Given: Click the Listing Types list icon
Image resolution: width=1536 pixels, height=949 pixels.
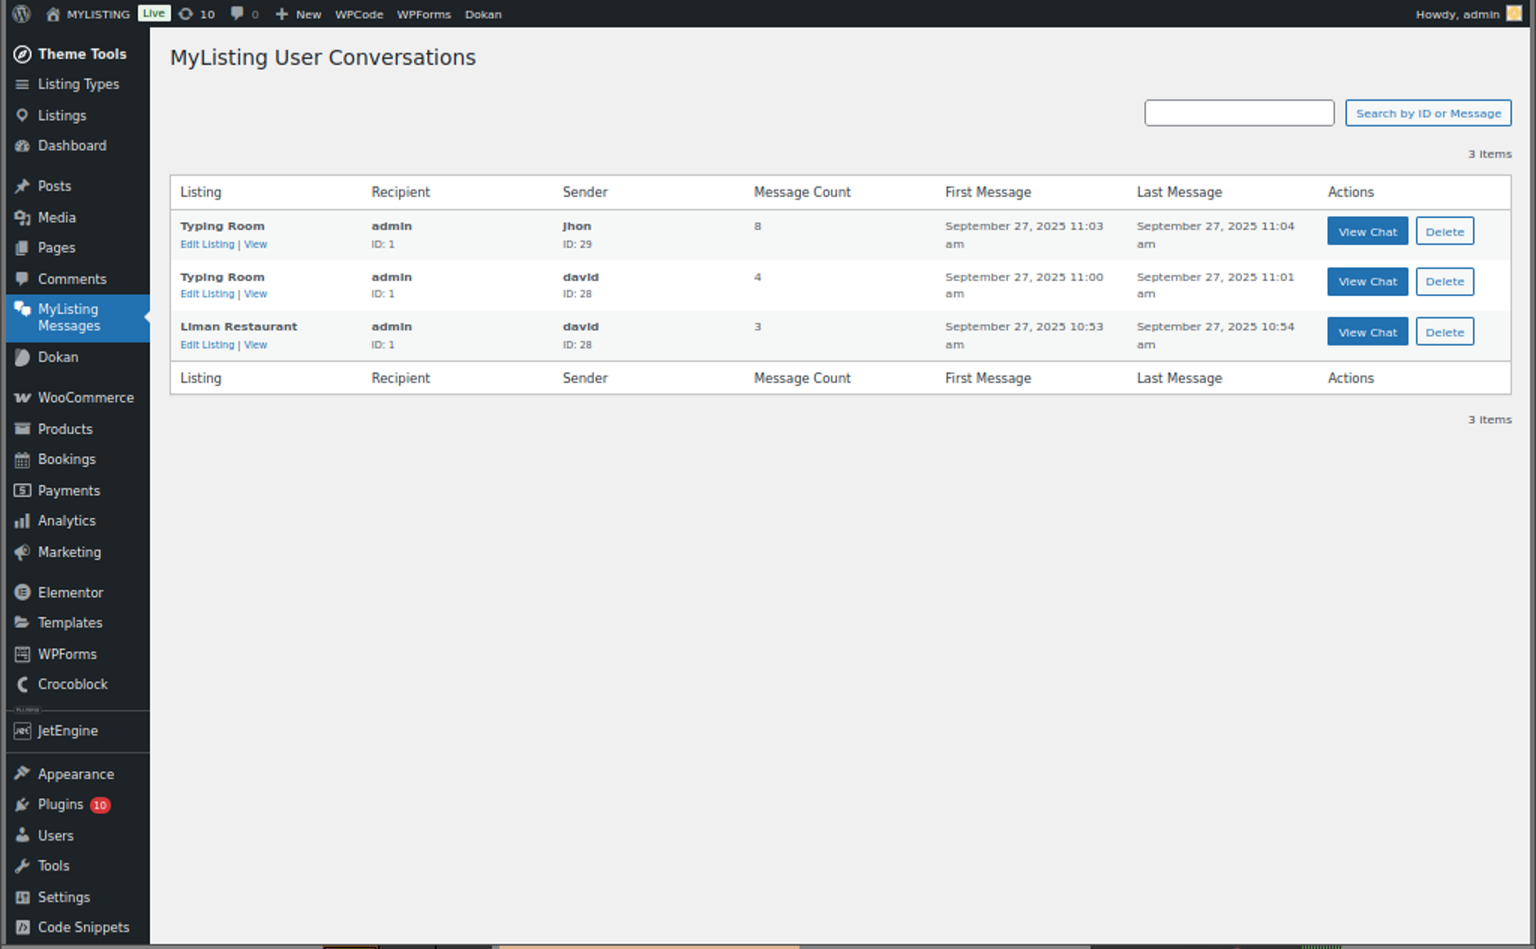Looking at the screenshot, I should [22, 85].
